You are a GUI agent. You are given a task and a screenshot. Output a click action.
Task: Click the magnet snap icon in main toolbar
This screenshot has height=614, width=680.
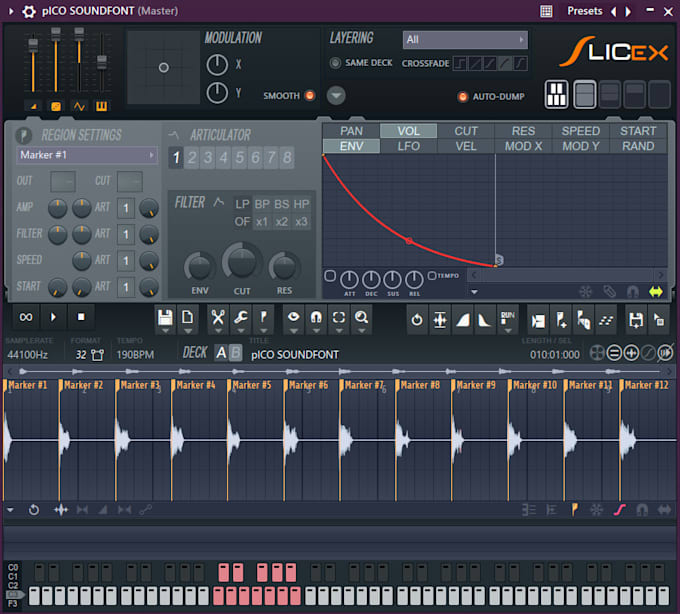[316, 317]
